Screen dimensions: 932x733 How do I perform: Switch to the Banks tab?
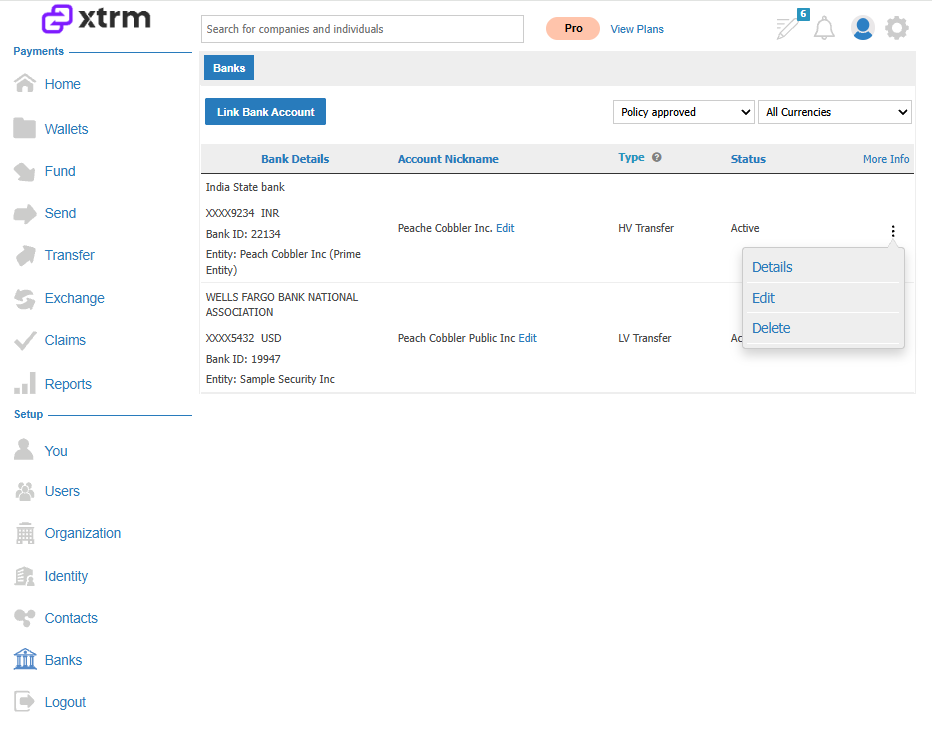229,68
